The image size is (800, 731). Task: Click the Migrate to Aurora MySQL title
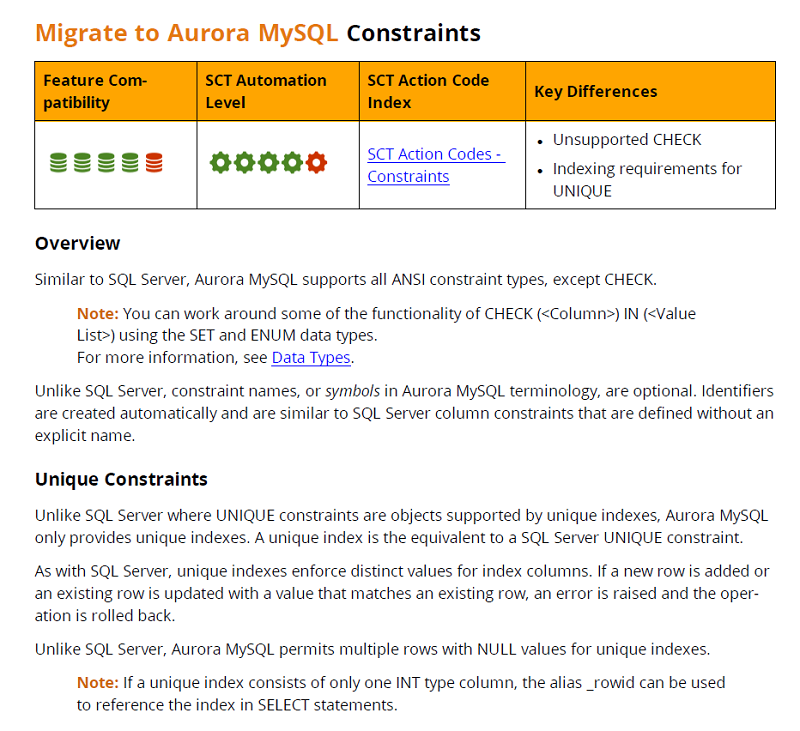[187, 33]
